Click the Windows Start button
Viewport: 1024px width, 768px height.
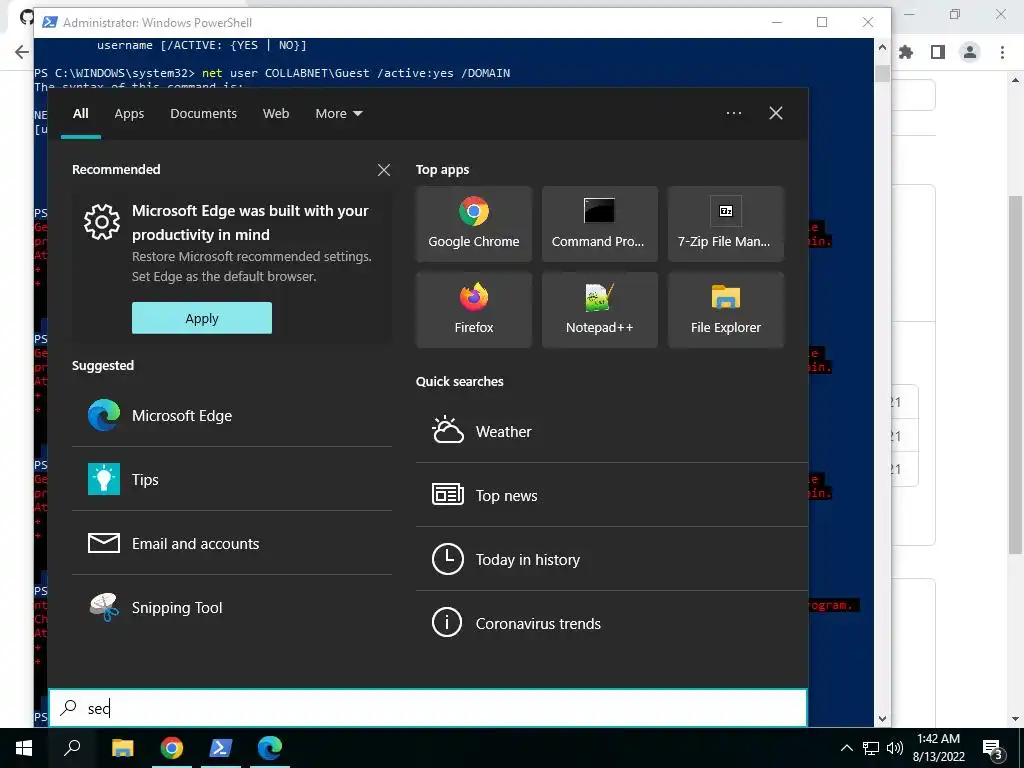(x=24, y=748)
